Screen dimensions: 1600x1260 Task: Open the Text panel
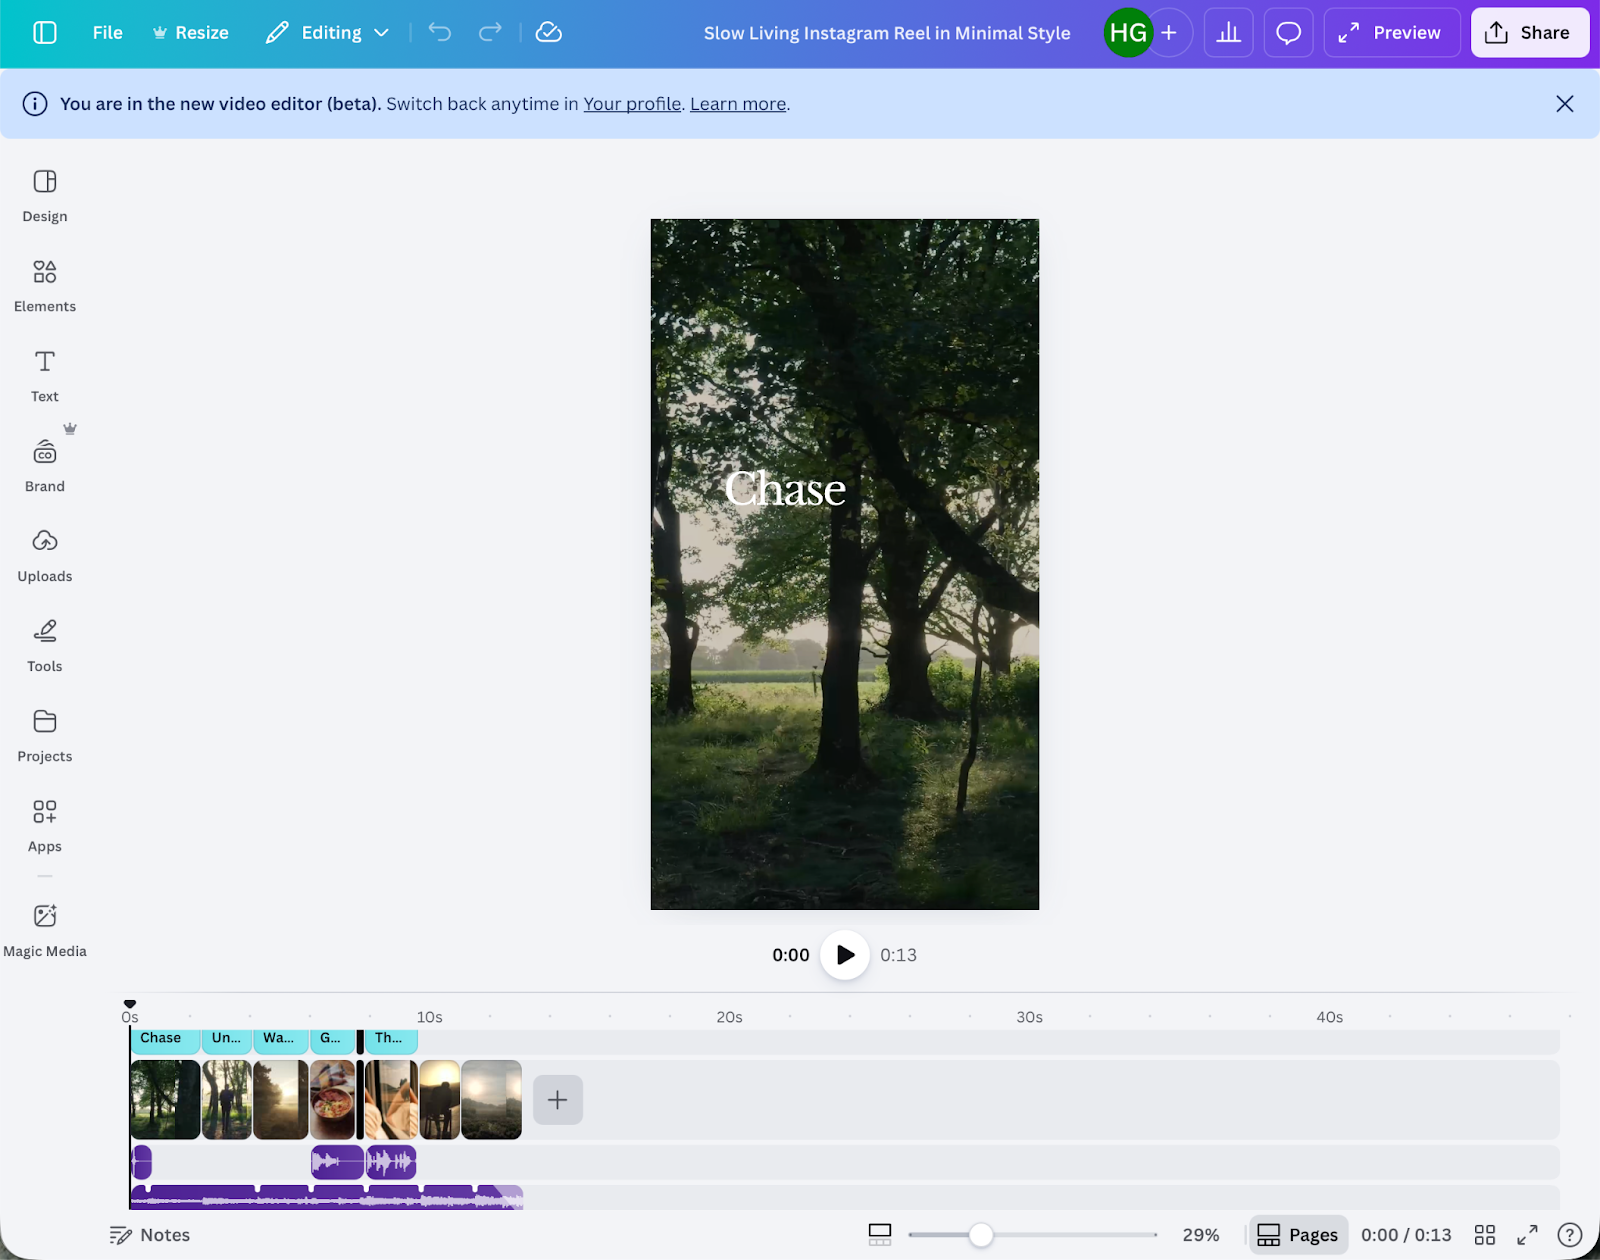point(44,373)
